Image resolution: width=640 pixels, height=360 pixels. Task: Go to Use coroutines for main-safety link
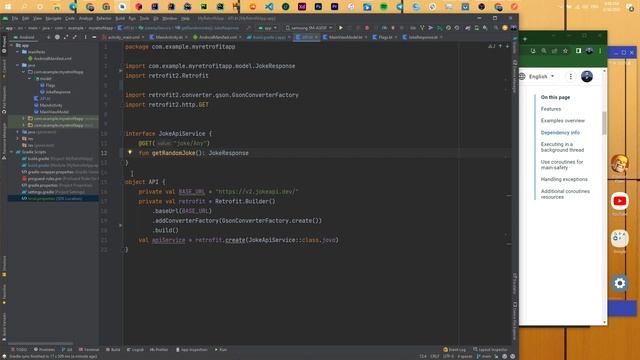562,165
